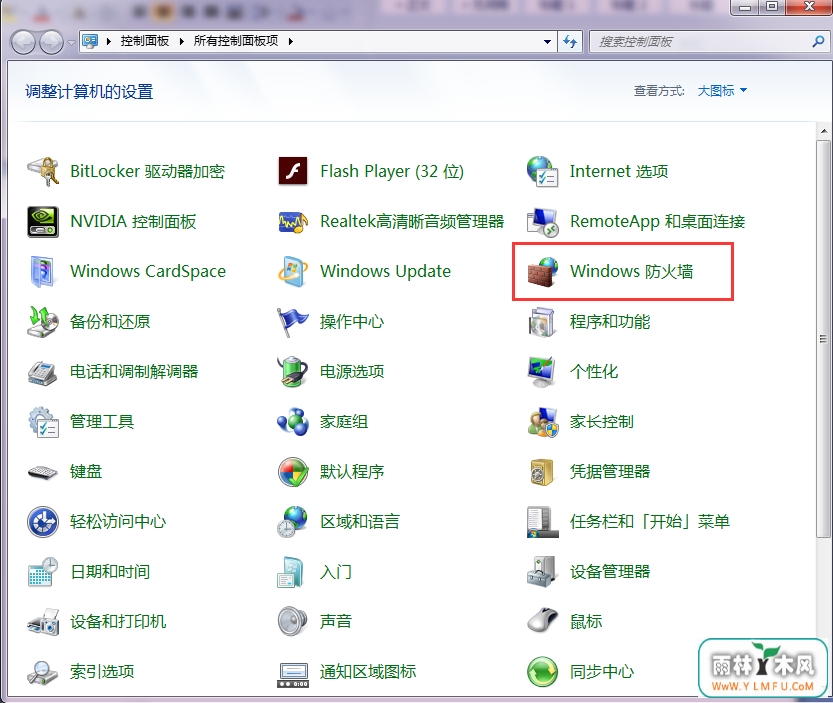The image size is (833, 703).
Task: Launch NVIDIA 控制面板 icon
Action: click(43, 221)
